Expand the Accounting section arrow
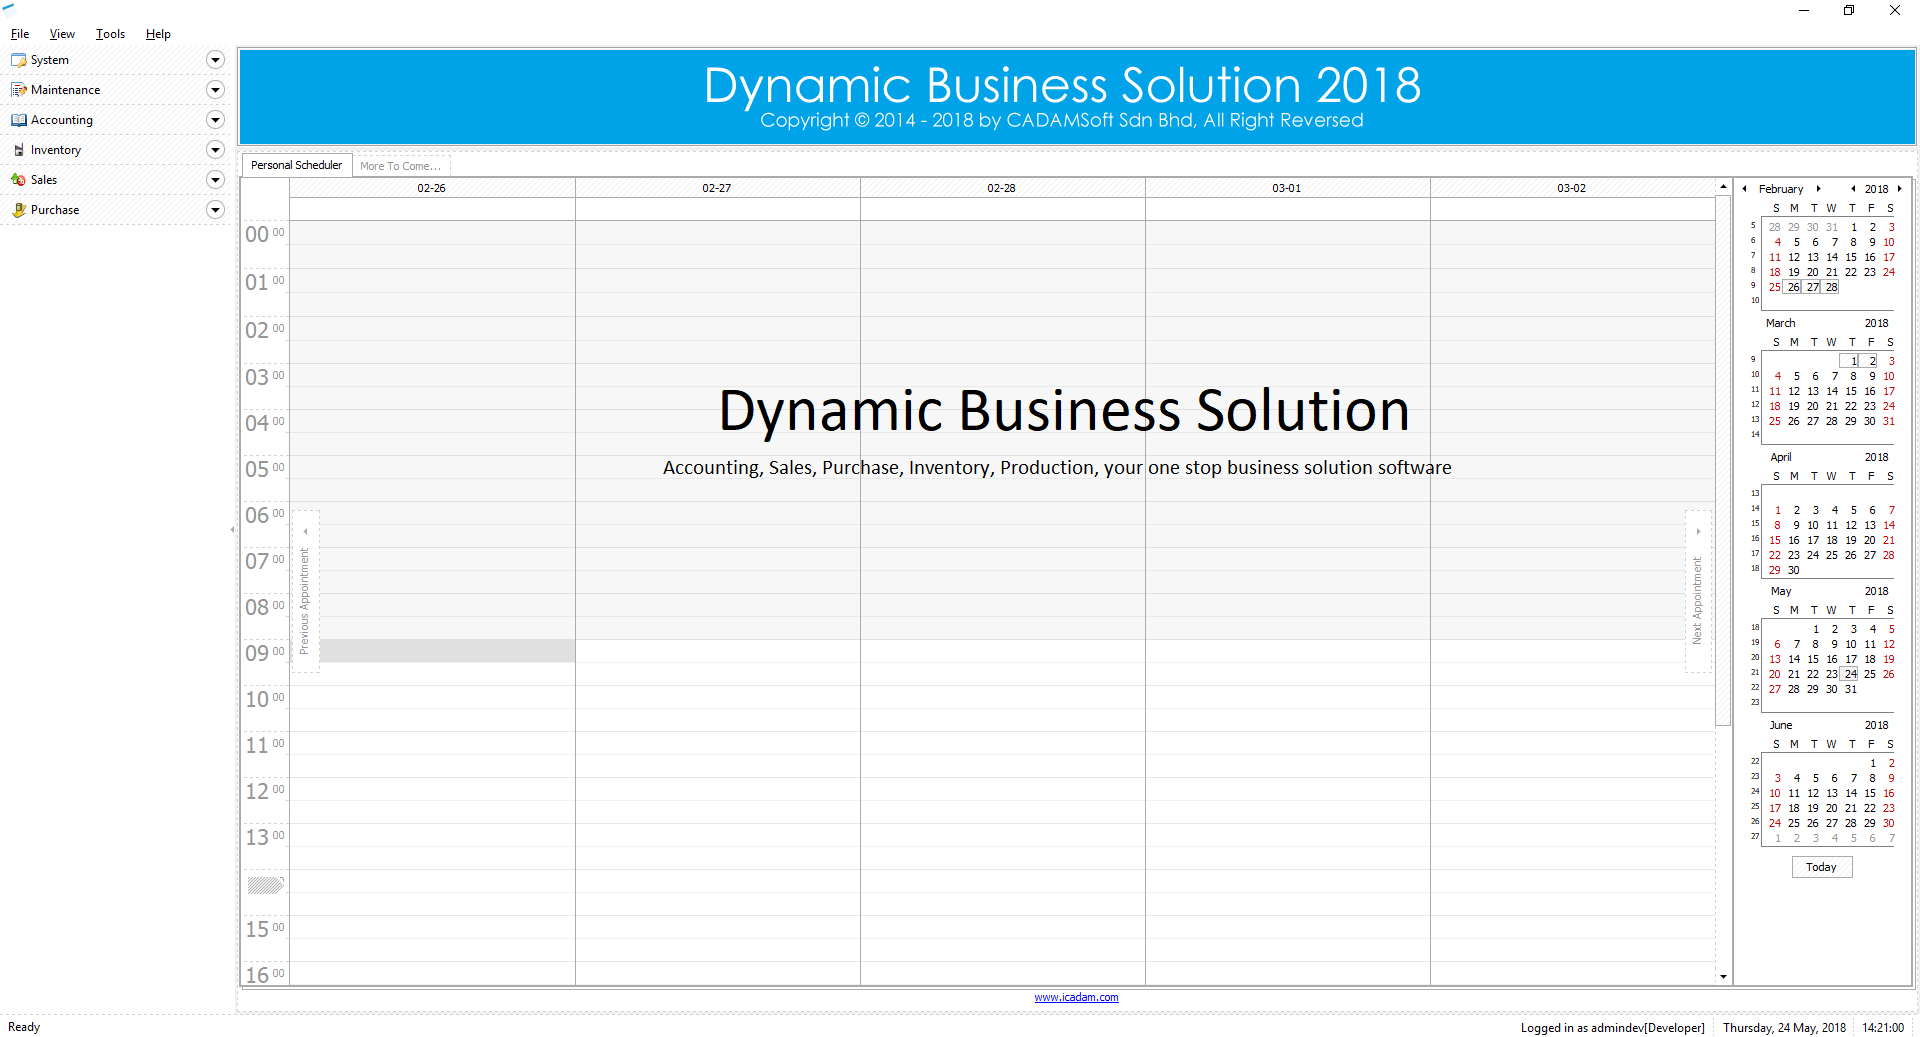Screen dimensions: 1920x1037 214,120
